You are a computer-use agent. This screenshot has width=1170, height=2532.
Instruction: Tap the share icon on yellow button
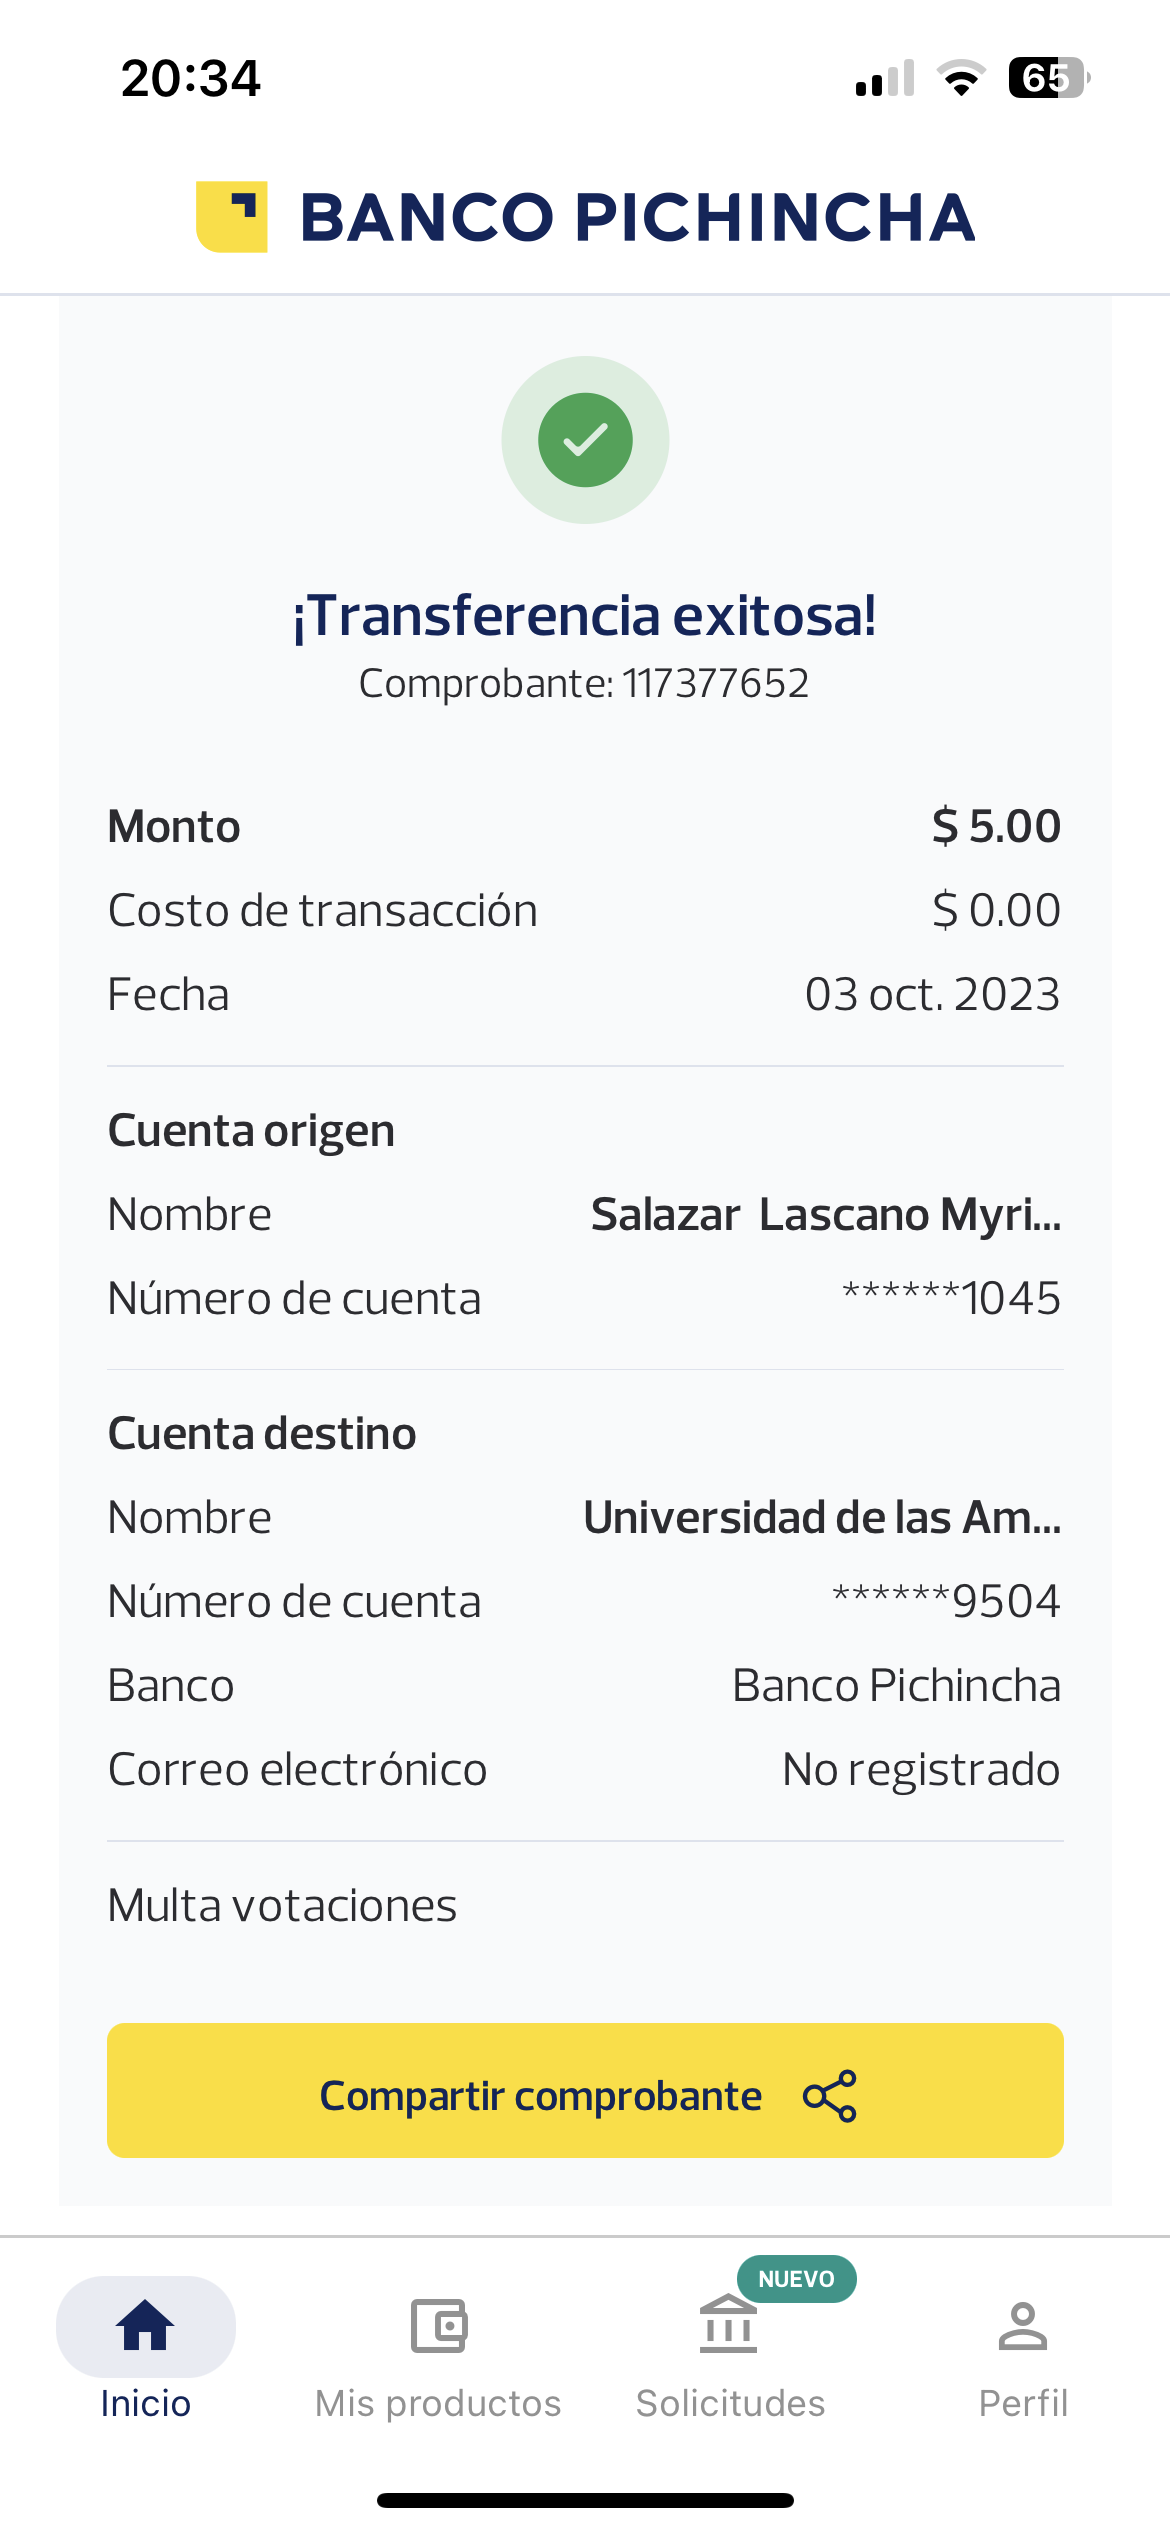(x=830, y=2095)
